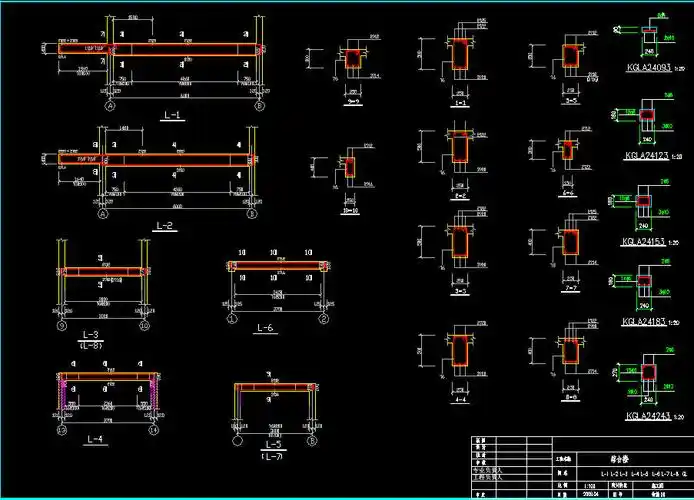Click the L-4 beam label
Screen dimensions: 694x500
(96, 439)
